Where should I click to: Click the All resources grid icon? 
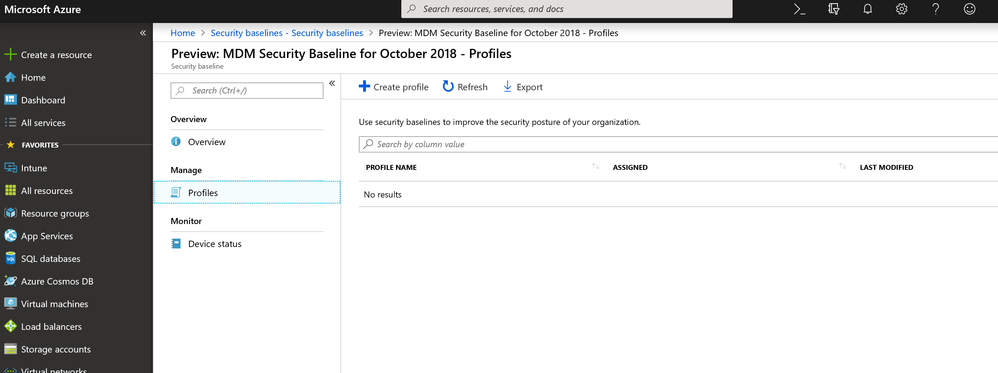point(10,190)
